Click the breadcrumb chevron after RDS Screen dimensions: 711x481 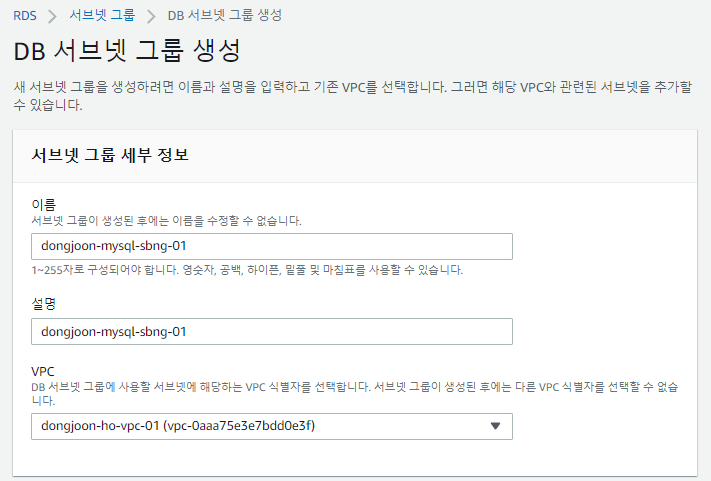tap(53, 17)
